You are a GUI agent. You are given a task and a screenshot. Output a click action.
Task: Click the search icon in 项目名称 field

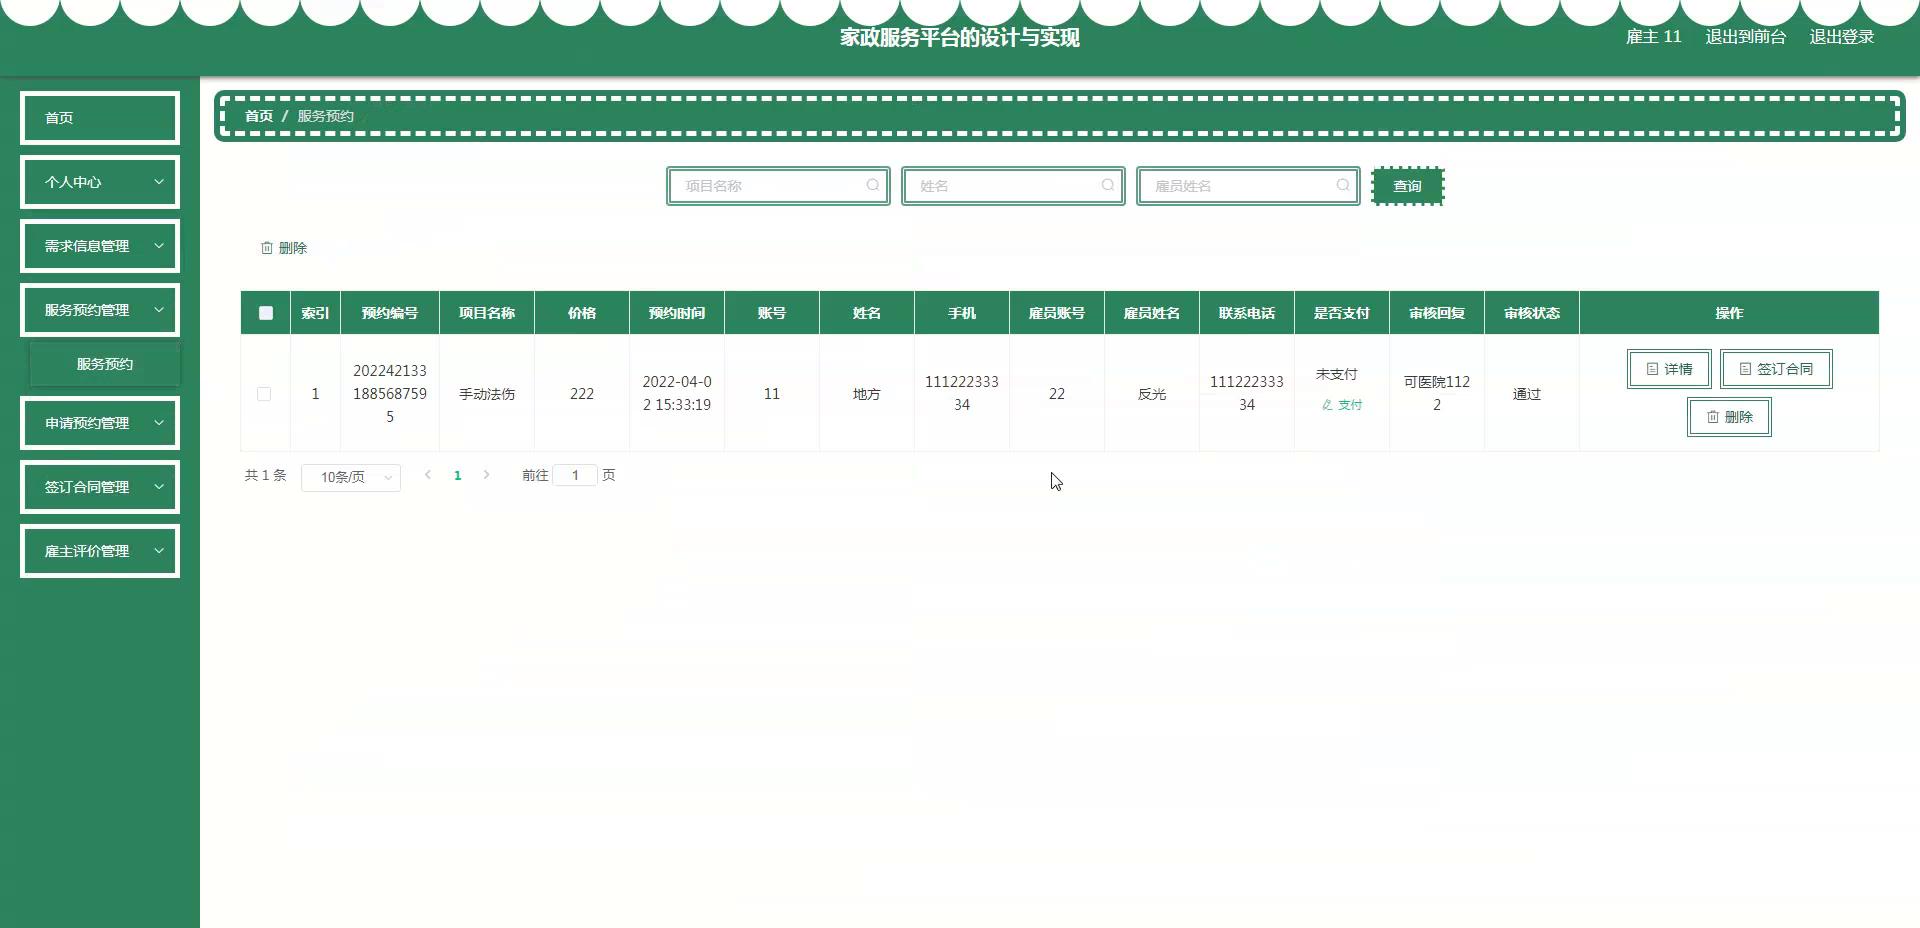pos(872,185)
